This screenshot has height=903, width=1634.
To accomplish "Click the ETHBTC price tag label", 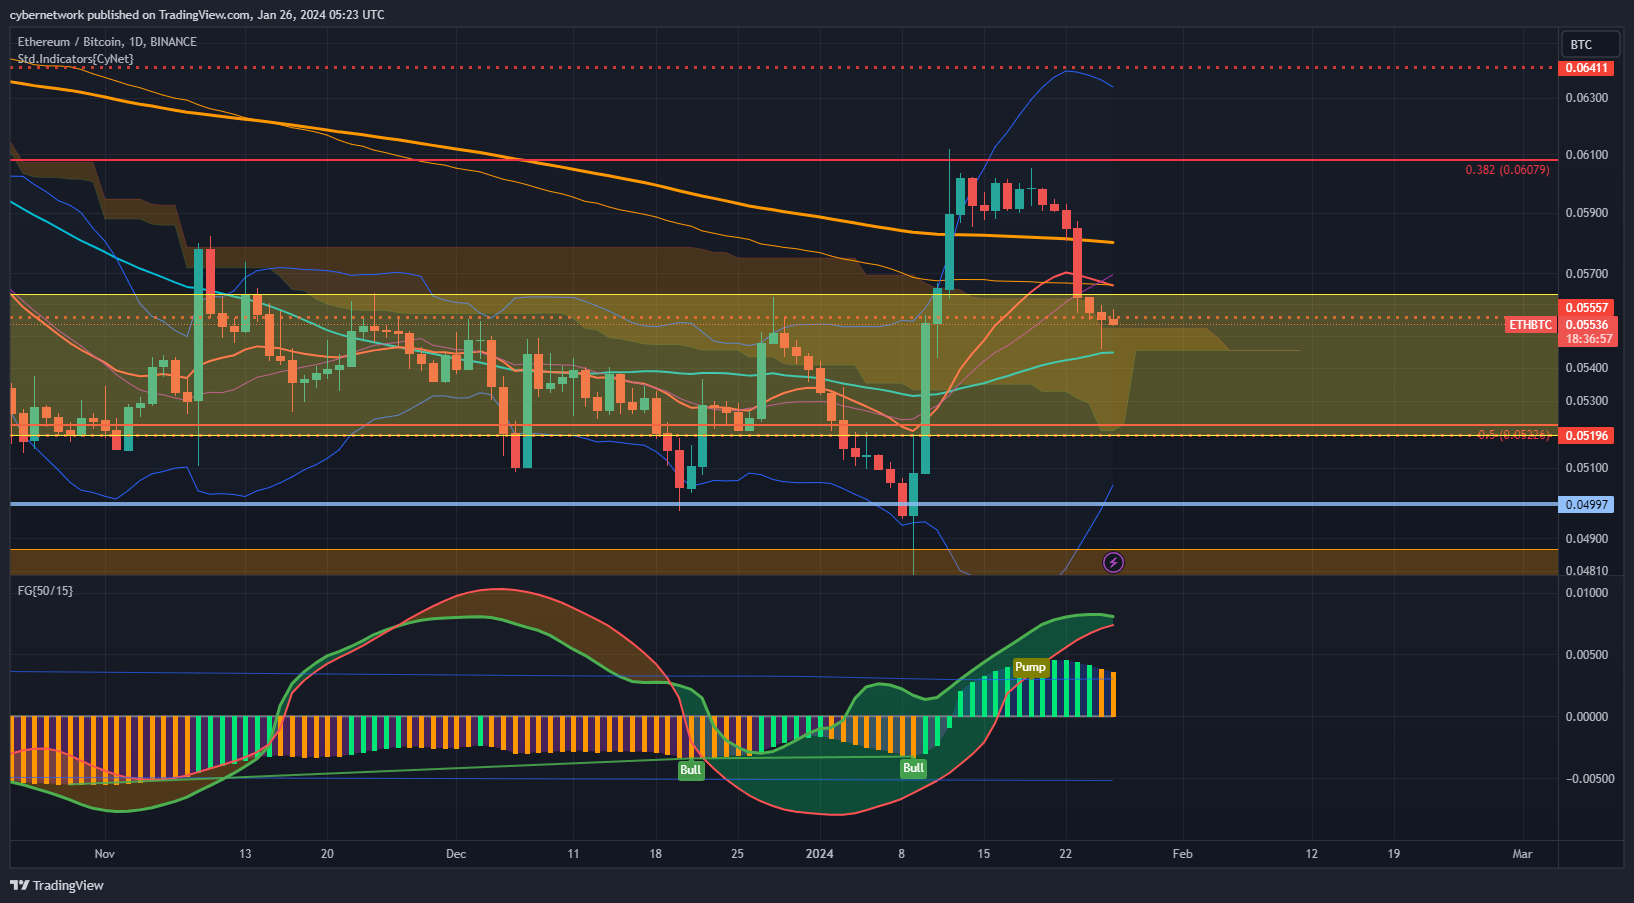I will click(x=1530, y=325).
